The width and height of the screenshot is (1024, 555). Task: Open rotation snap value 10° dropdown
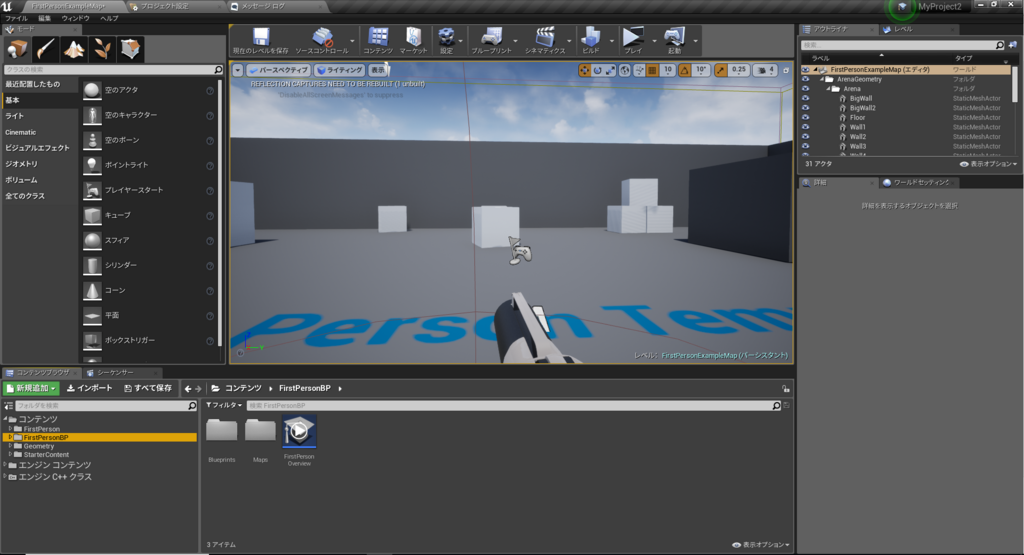pyautogui.click(x=701, y=70)
